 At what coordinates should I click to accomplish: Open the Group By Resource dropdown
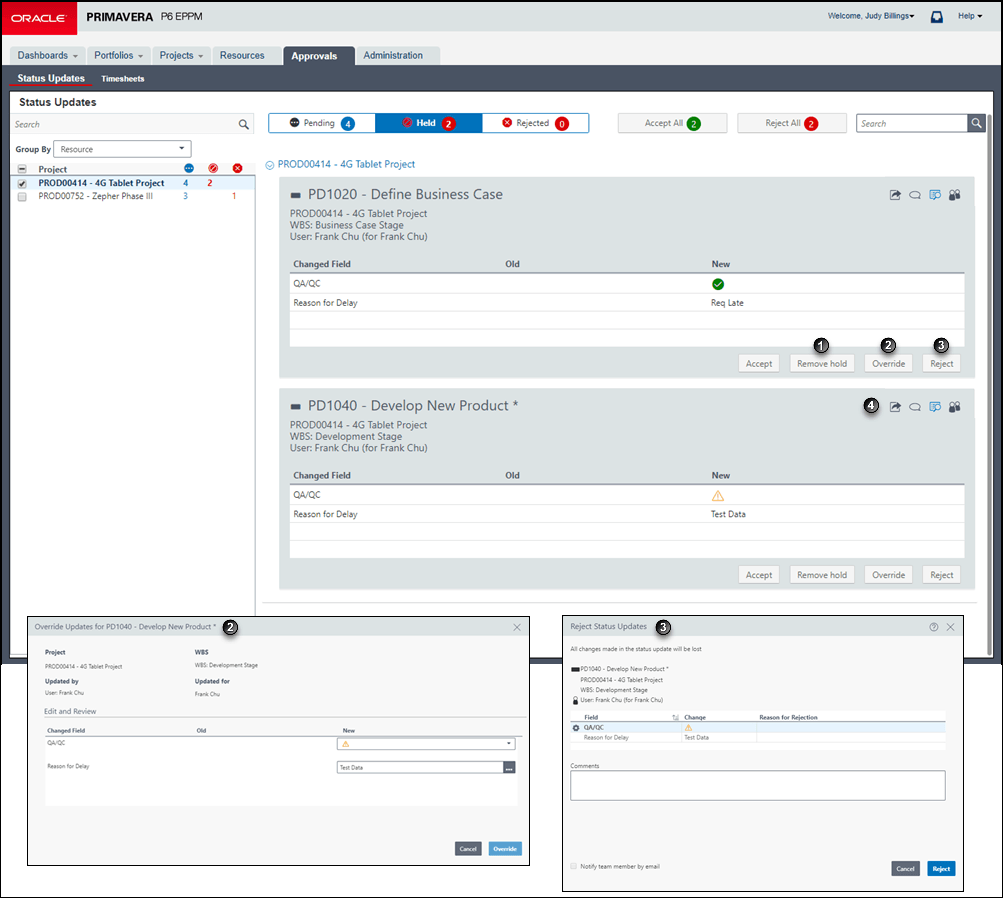(122, 149)
